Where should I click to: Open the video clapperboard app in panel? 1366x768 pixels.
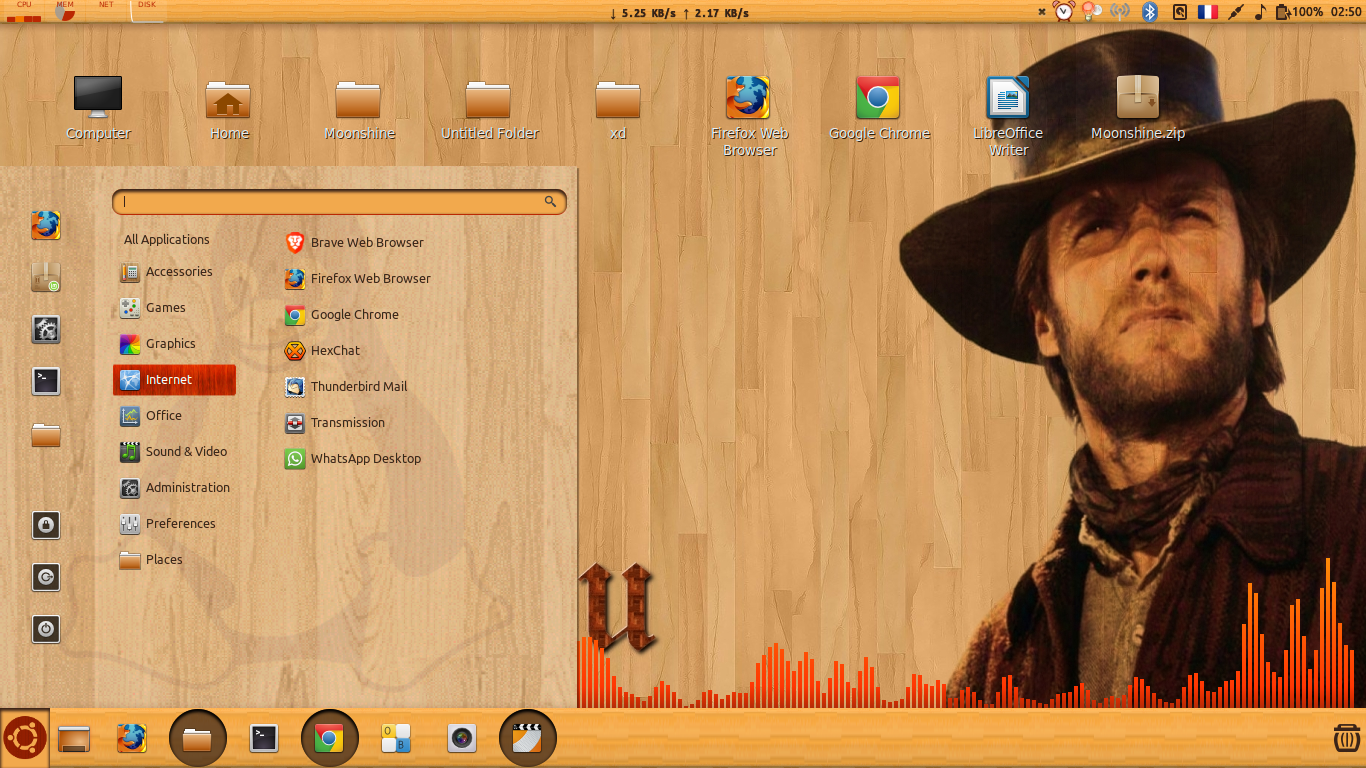tap(527, 739)
